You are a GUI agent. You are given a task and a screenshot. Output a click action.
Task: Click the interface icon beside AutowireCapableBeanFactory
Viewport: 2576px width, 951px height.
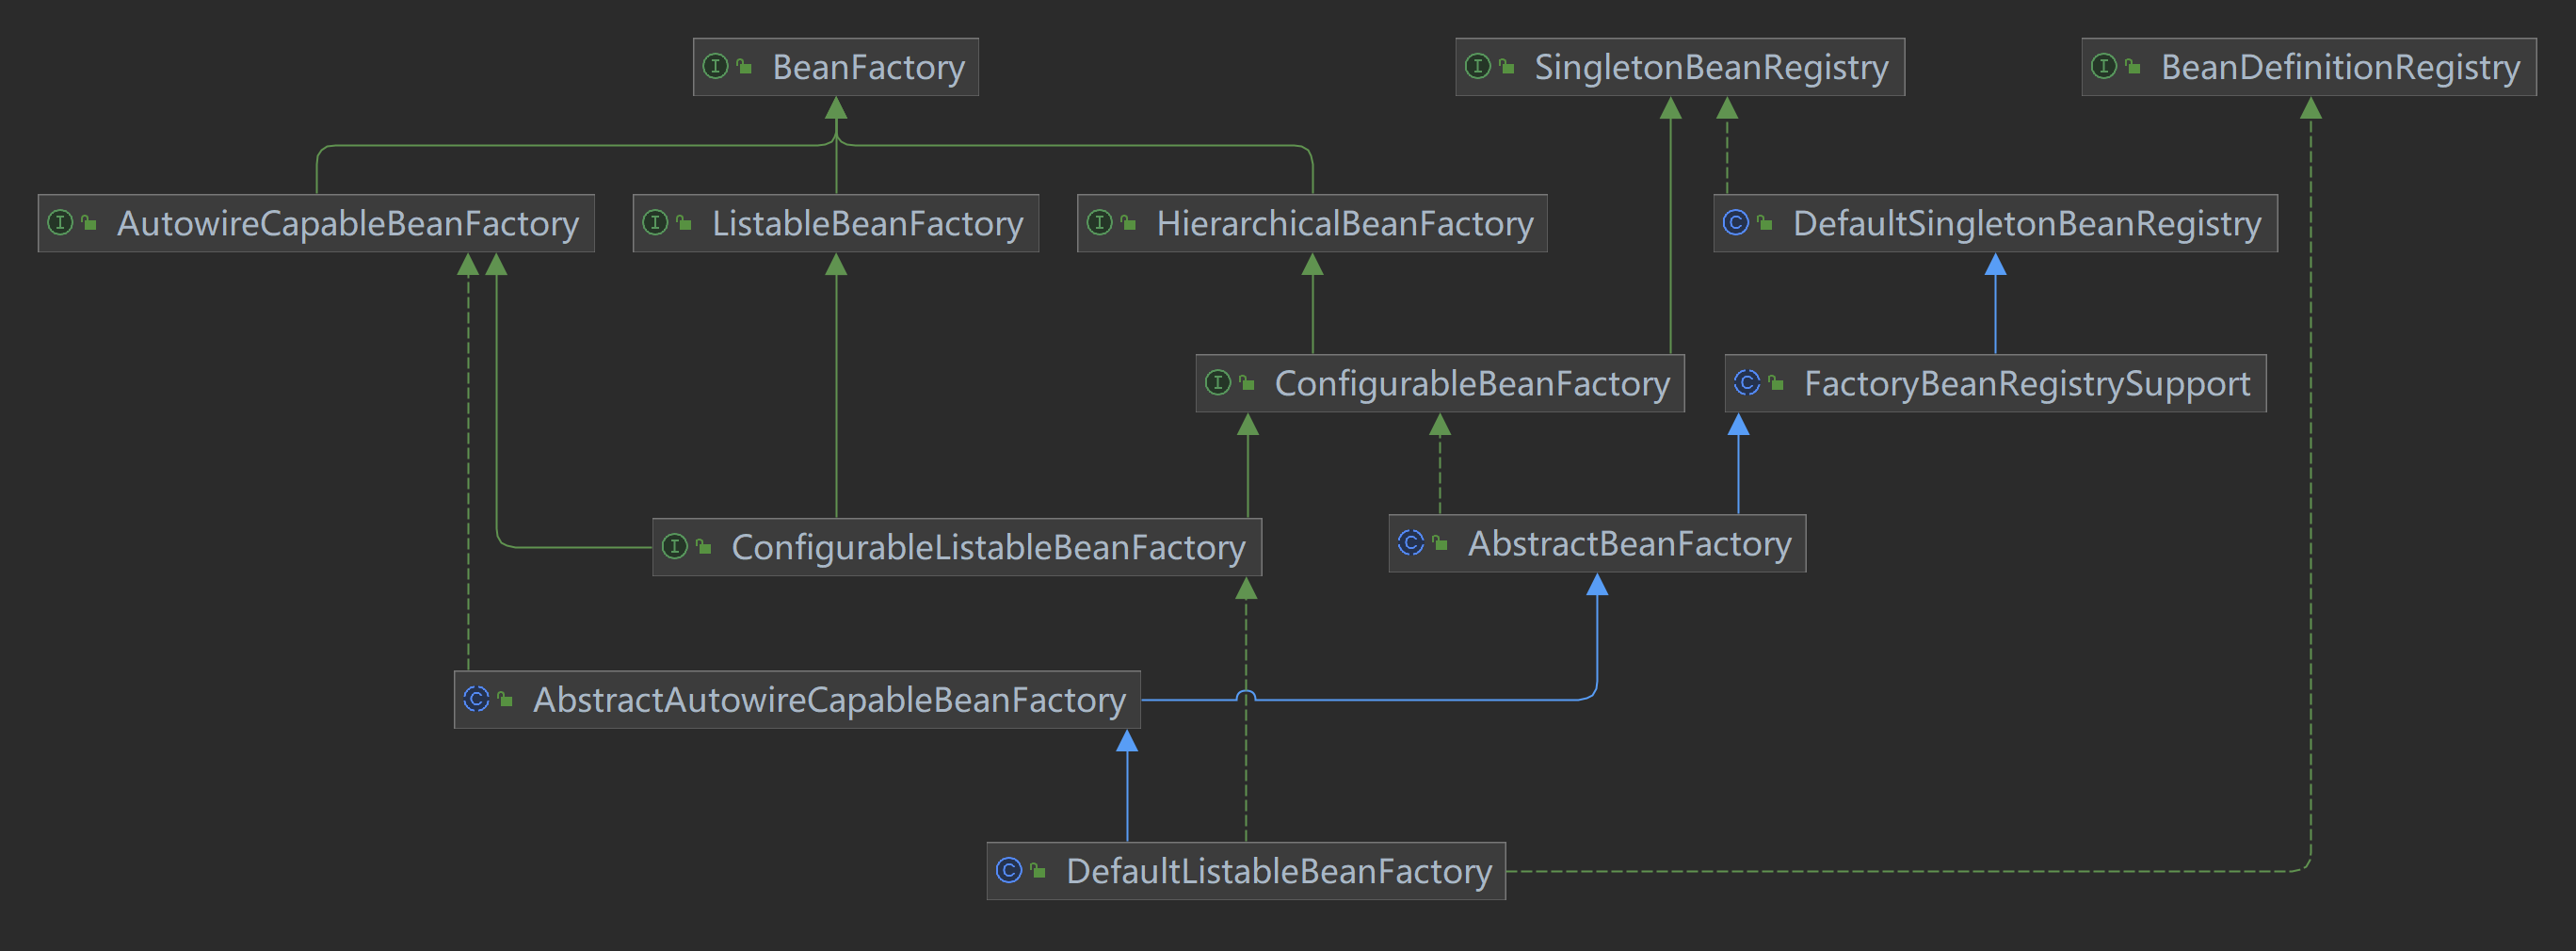tap(60, 223)
